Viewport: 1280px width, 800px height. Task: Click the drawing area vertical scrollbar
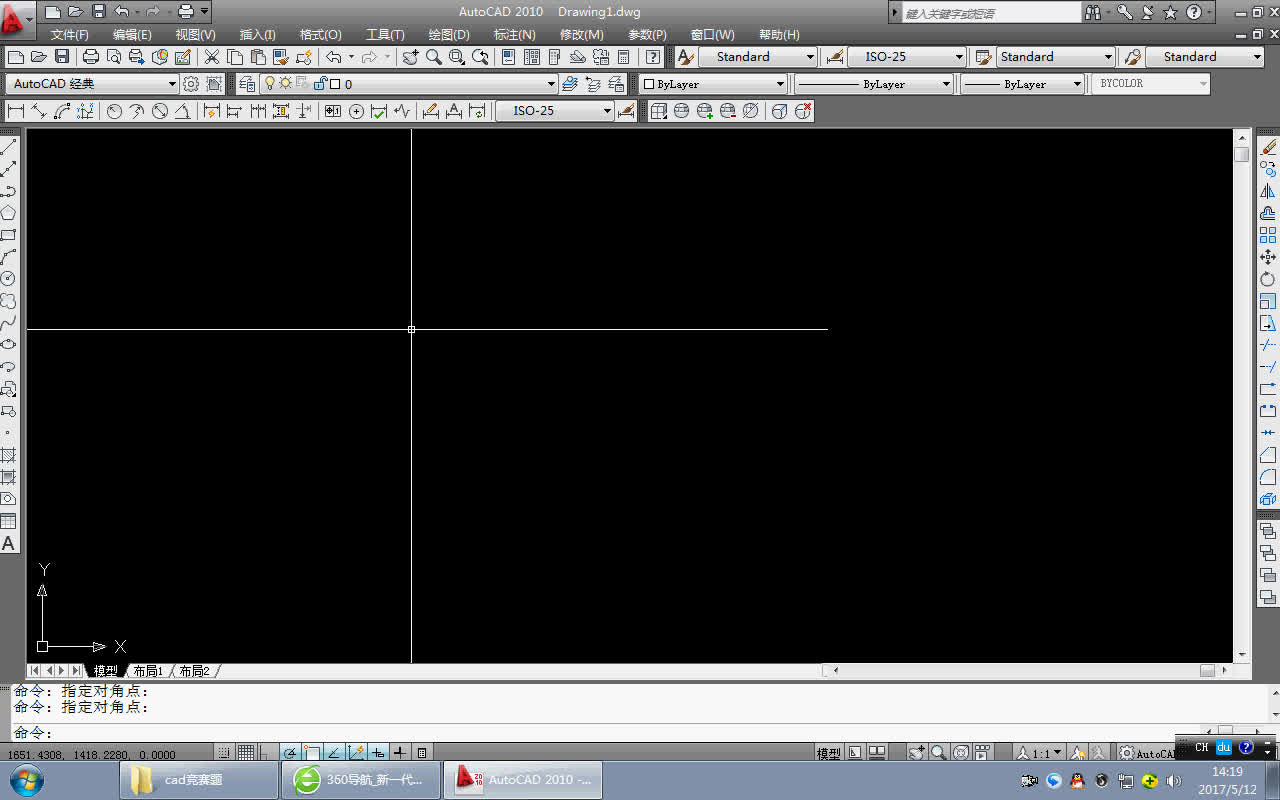(1241, 396)
